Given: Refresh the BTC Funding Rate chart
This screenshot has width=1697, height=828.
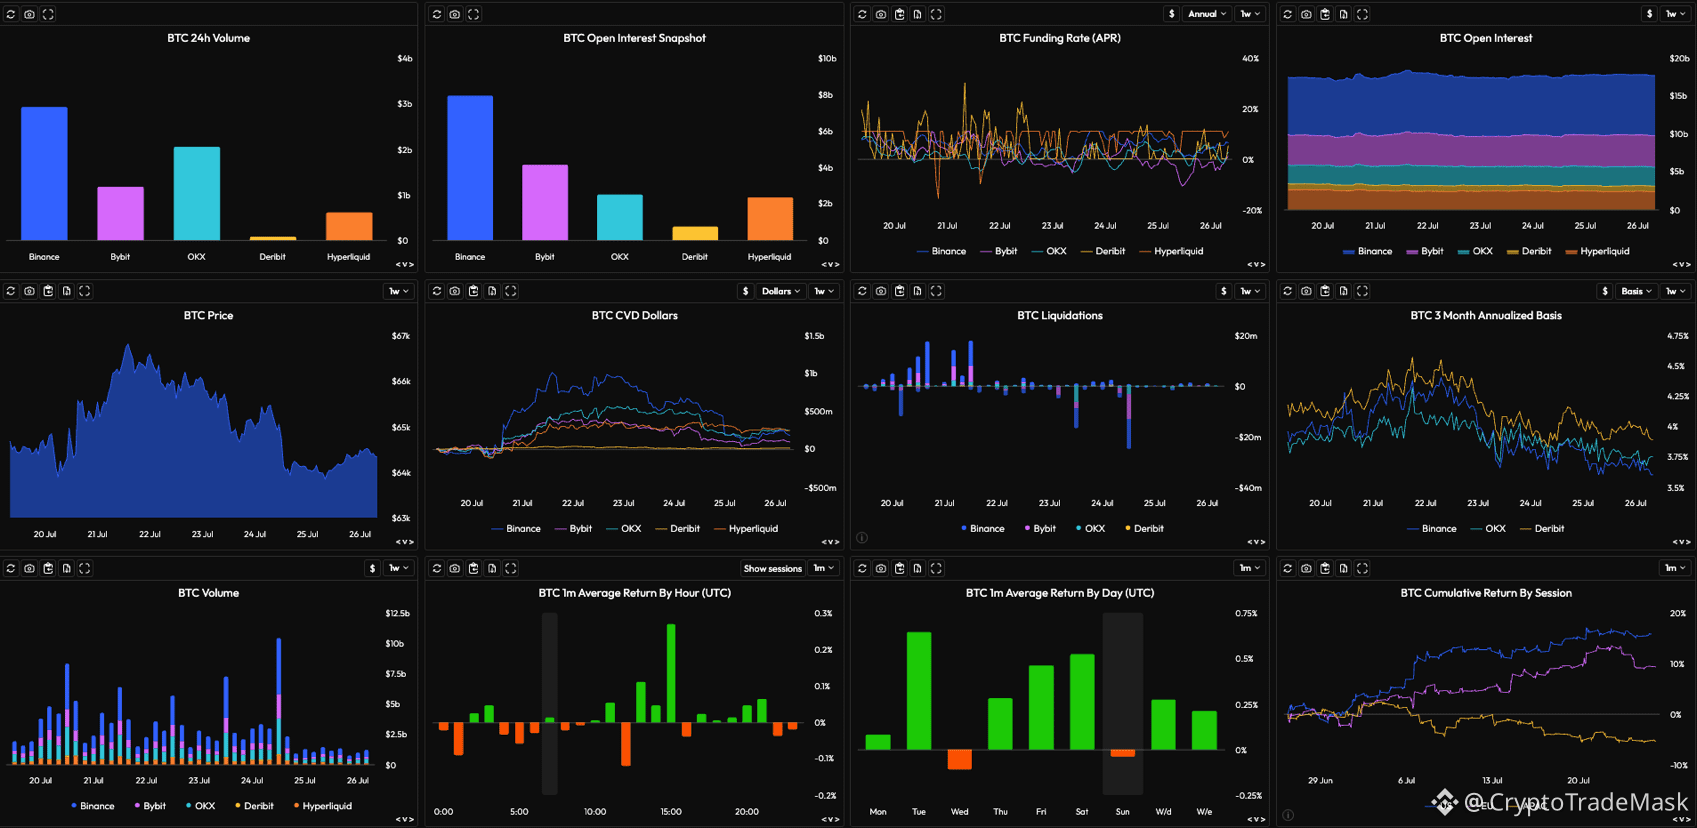Looking at the screenshot, I should click(862, 14).
